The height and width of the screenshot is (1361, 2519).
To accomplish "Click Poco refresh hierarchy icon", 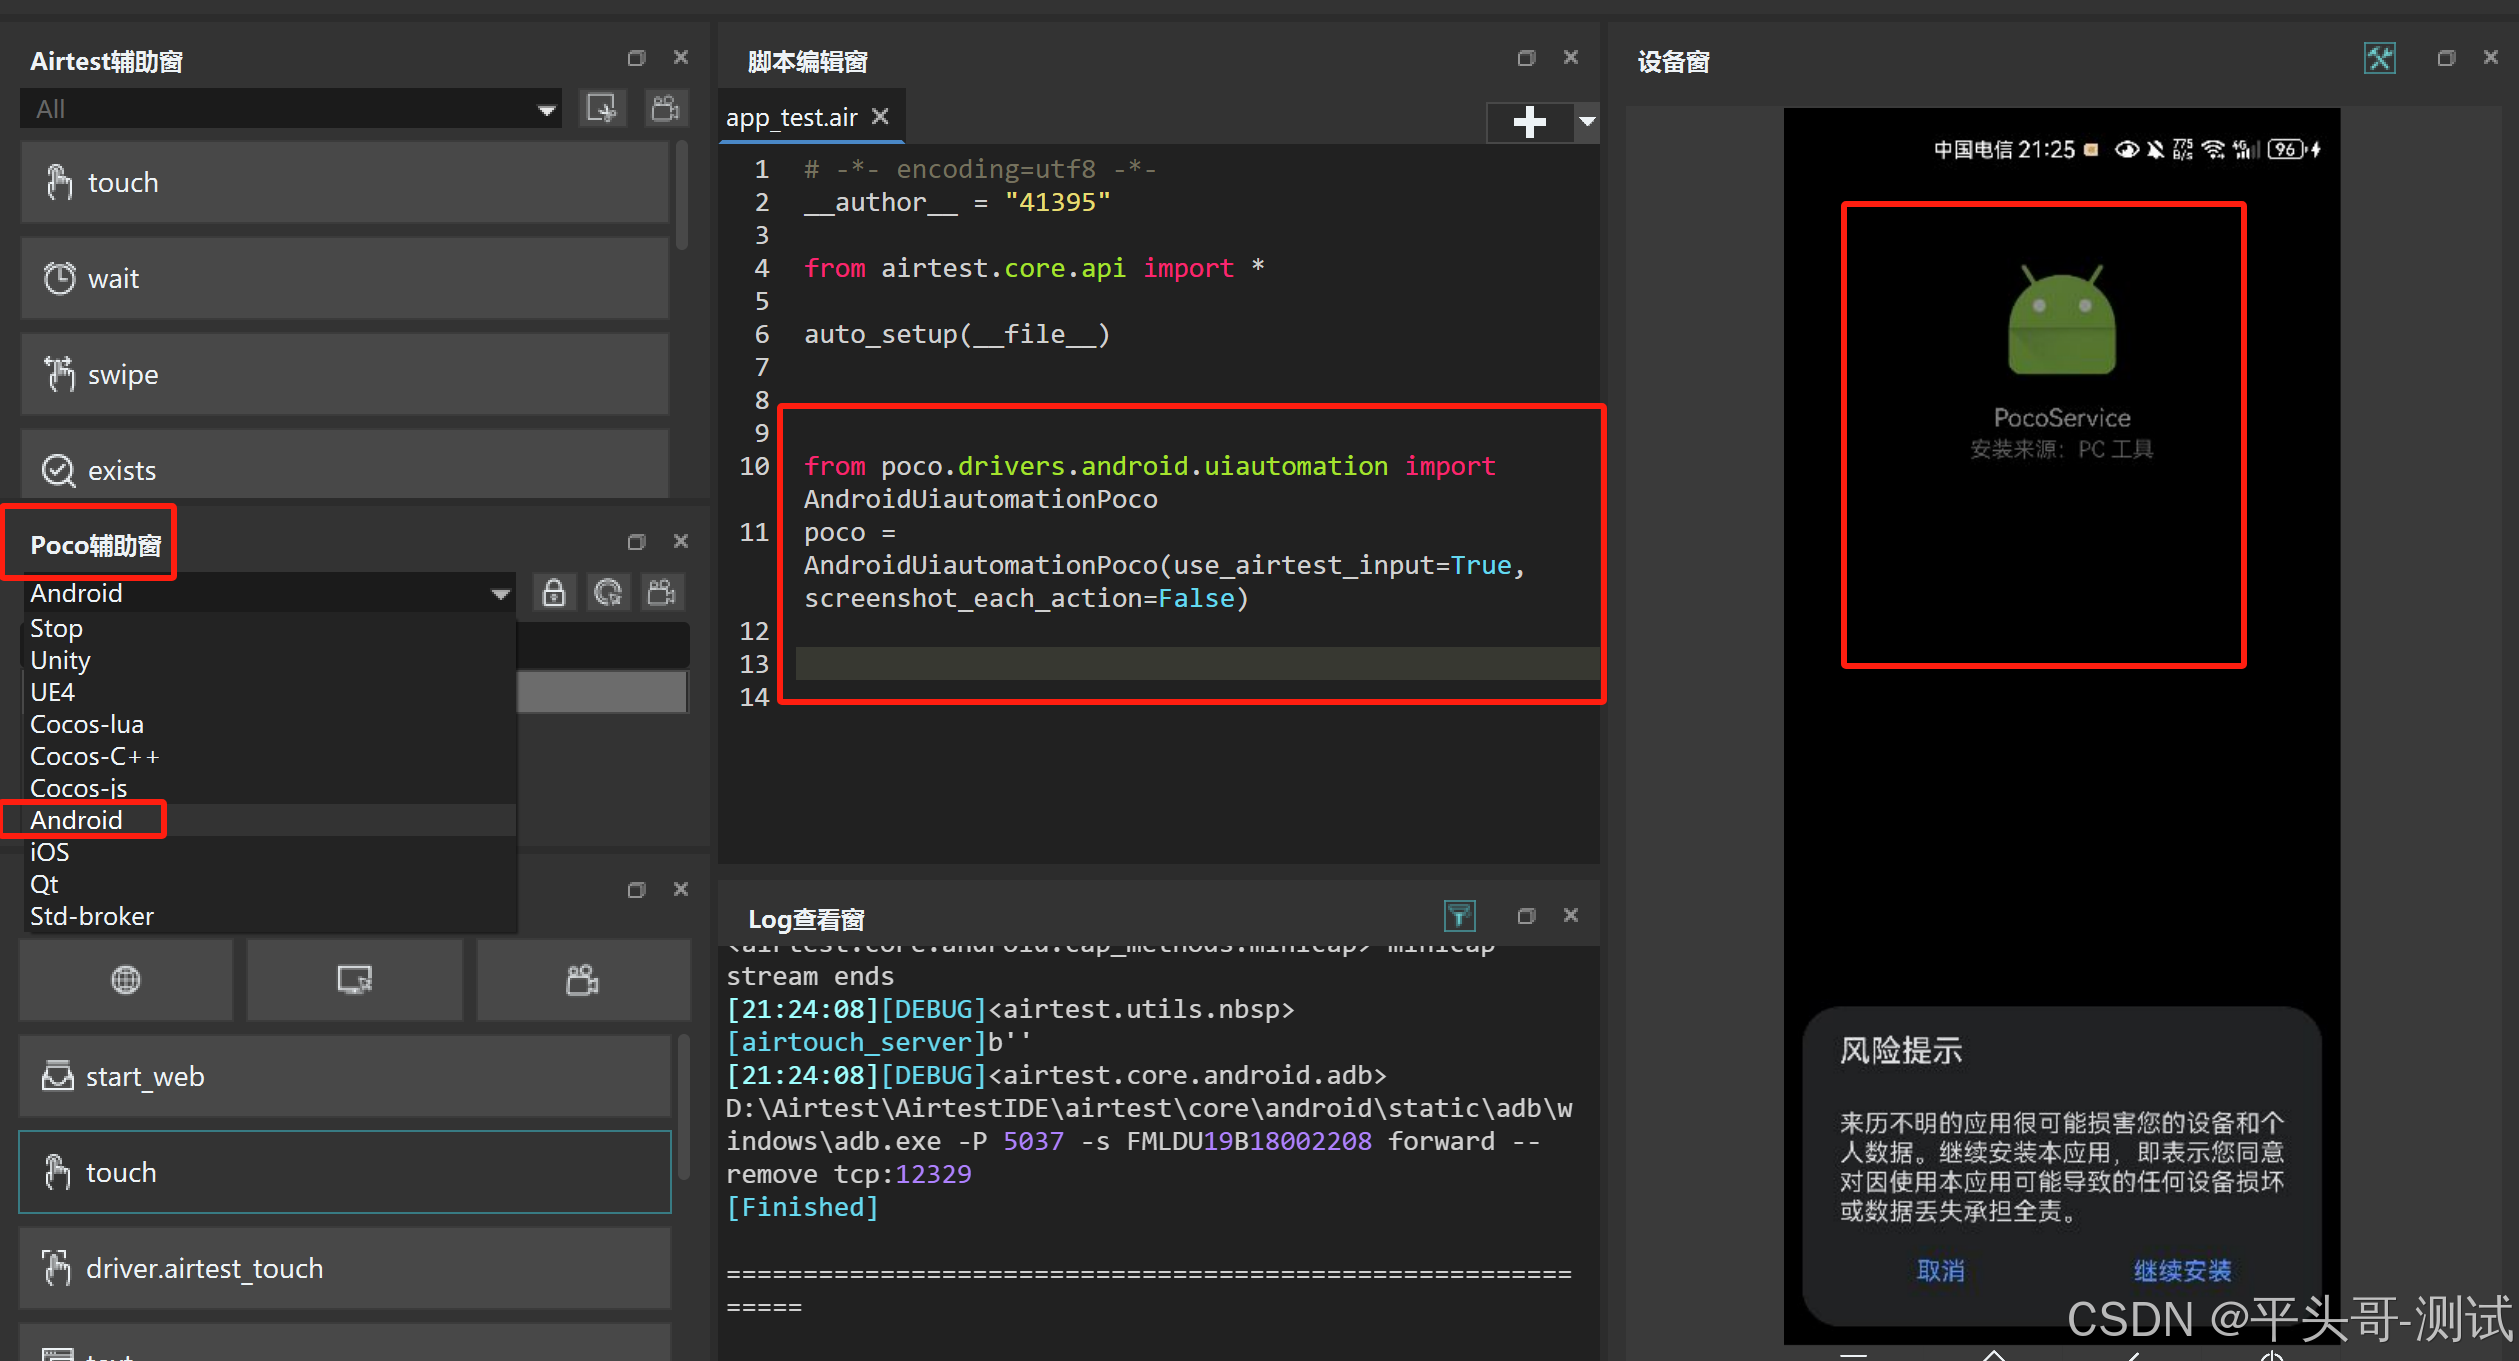I will point(608,593).
